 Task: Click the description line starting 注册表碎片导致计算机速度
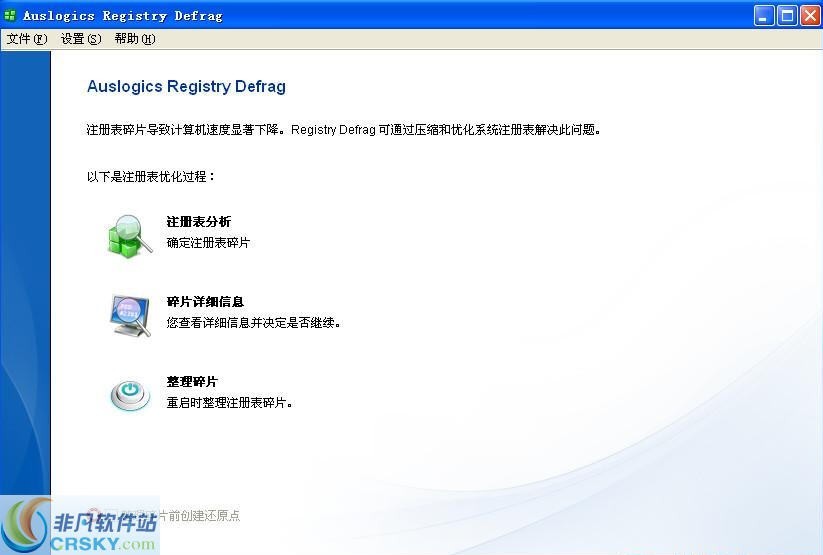(x=344, y=130)
